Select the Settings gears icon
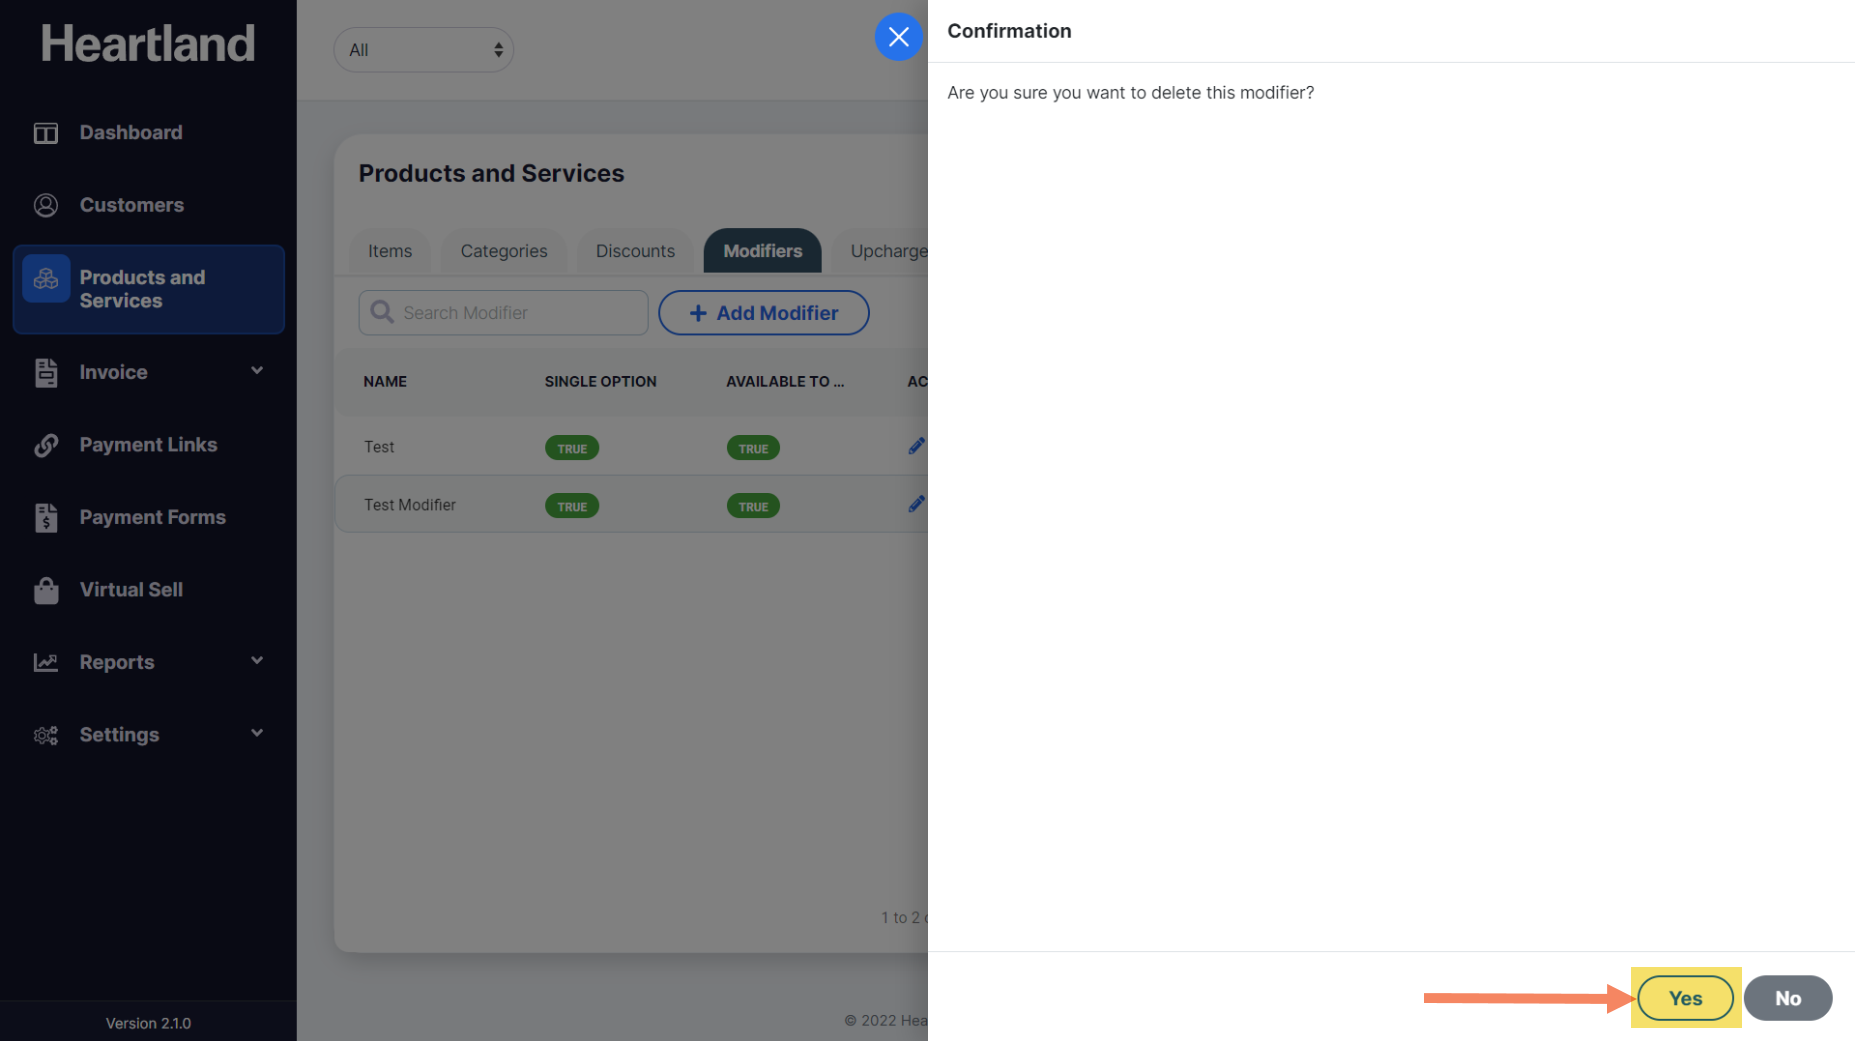This screenshot has height=1041, width=1855. pos(46,735)
